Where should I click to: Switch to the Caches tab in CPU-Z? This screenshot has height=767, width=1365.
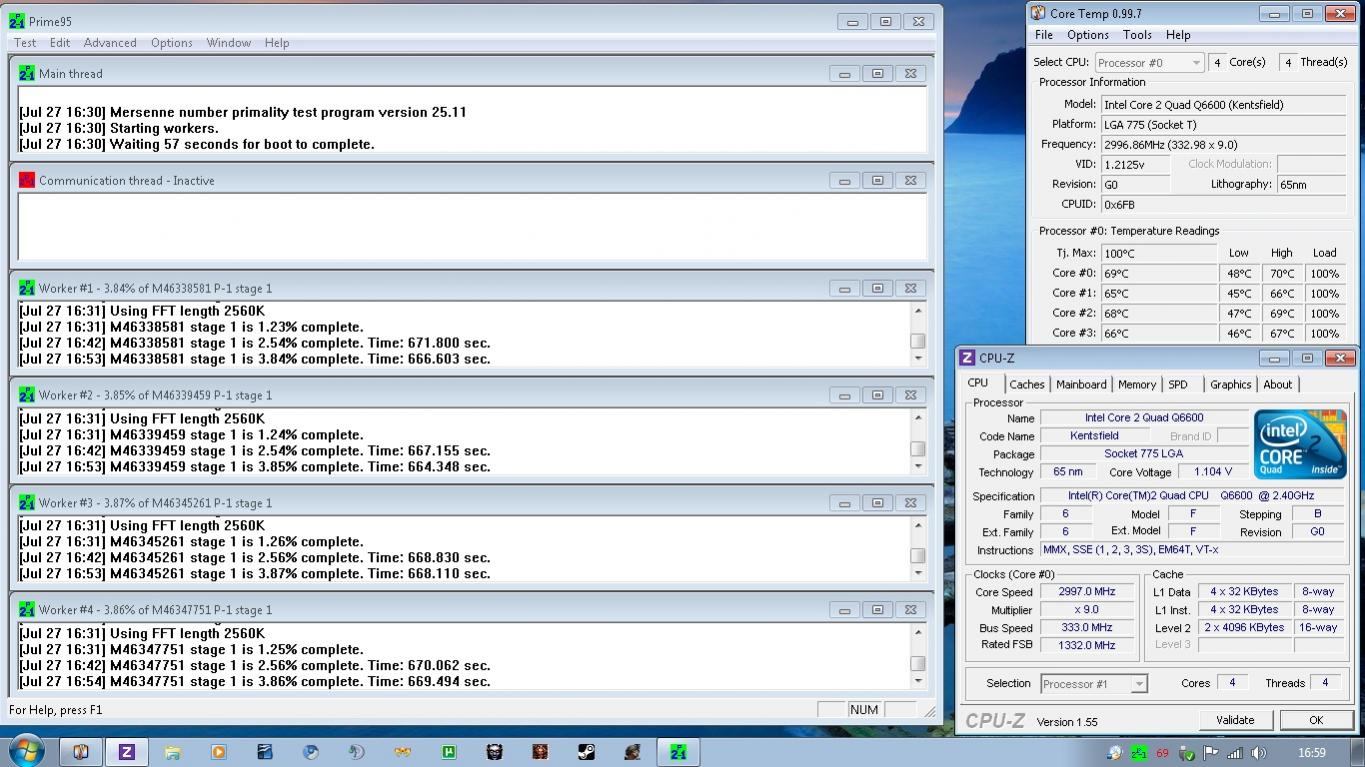click(1026, 385)
